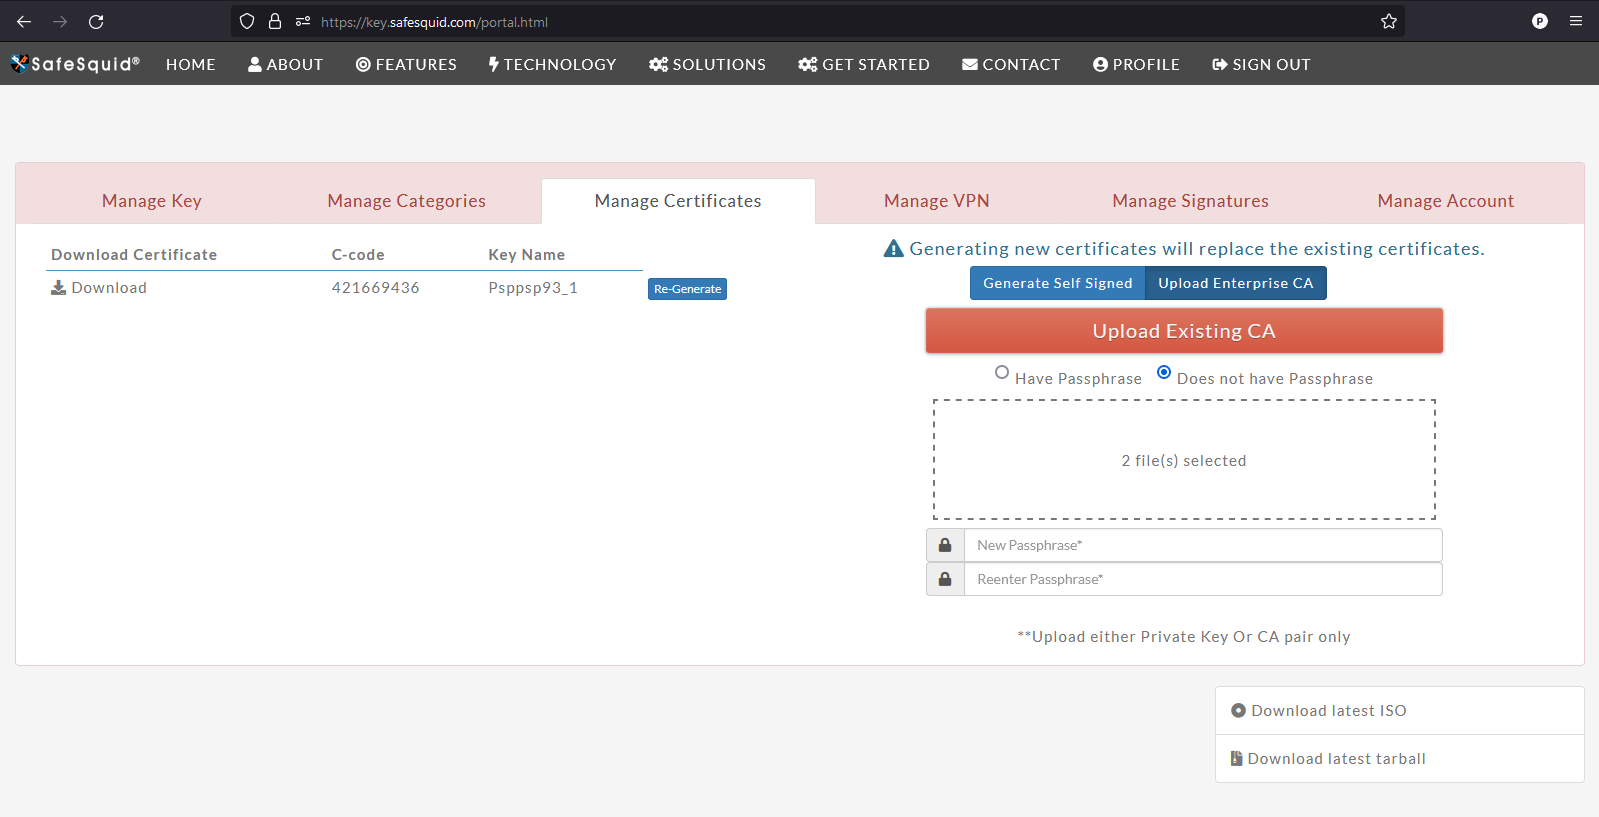Click lock icon beside New Passphrase
Image resolution: width=1599 pixels, height=817 pixels.
[x=945, y=545]
